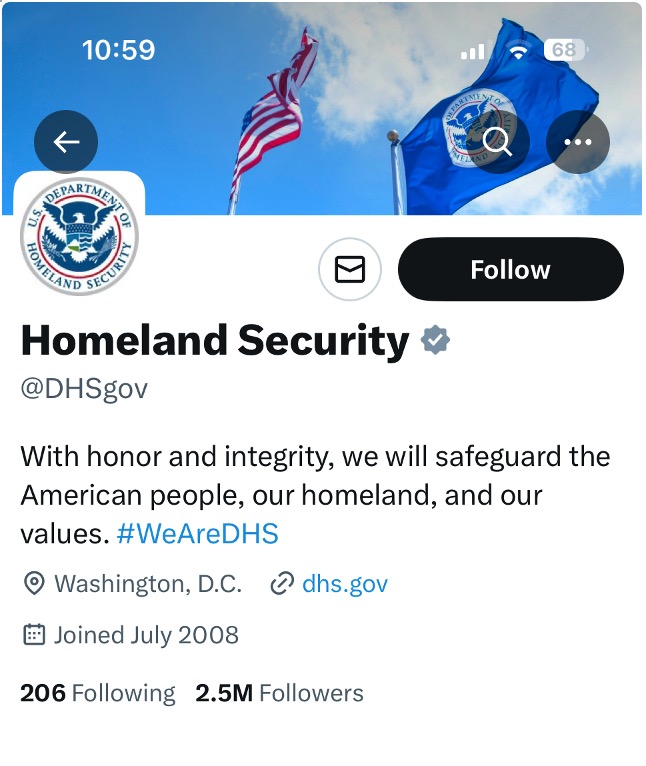This screenshot has width=646, height=766.
Task: Open the #WeAreDHS hashtag
Action: (x=197, y=533)
